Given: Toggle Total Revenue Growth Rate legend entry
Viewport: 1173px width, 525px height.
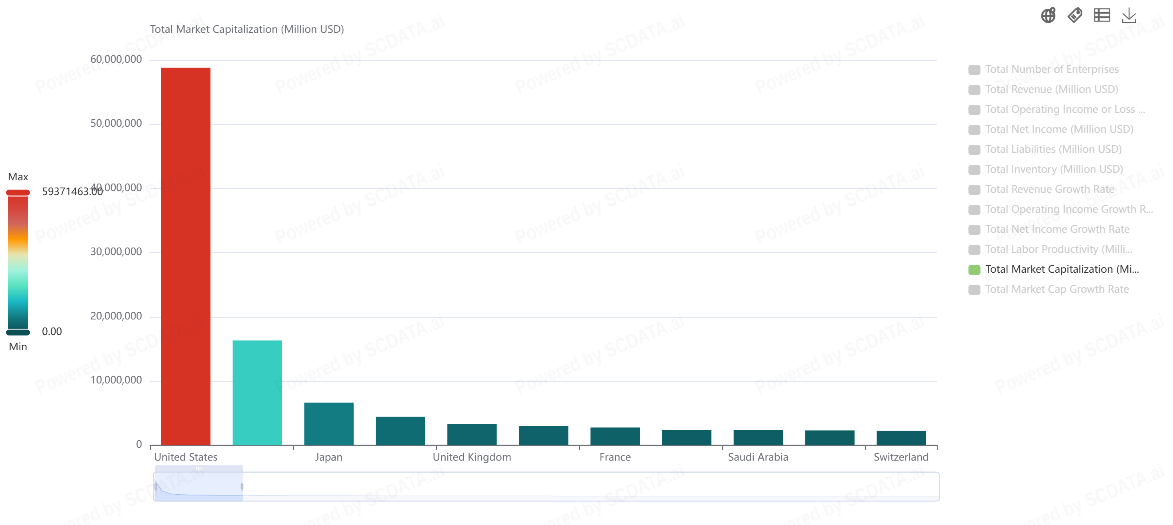Looking at the screenshot, I should [1049, 190].
